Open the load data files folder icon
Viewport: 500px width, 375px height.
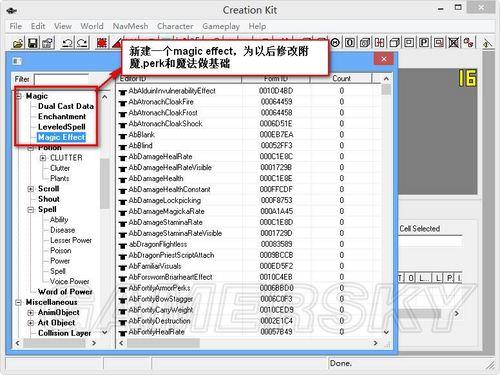[18, 43]
